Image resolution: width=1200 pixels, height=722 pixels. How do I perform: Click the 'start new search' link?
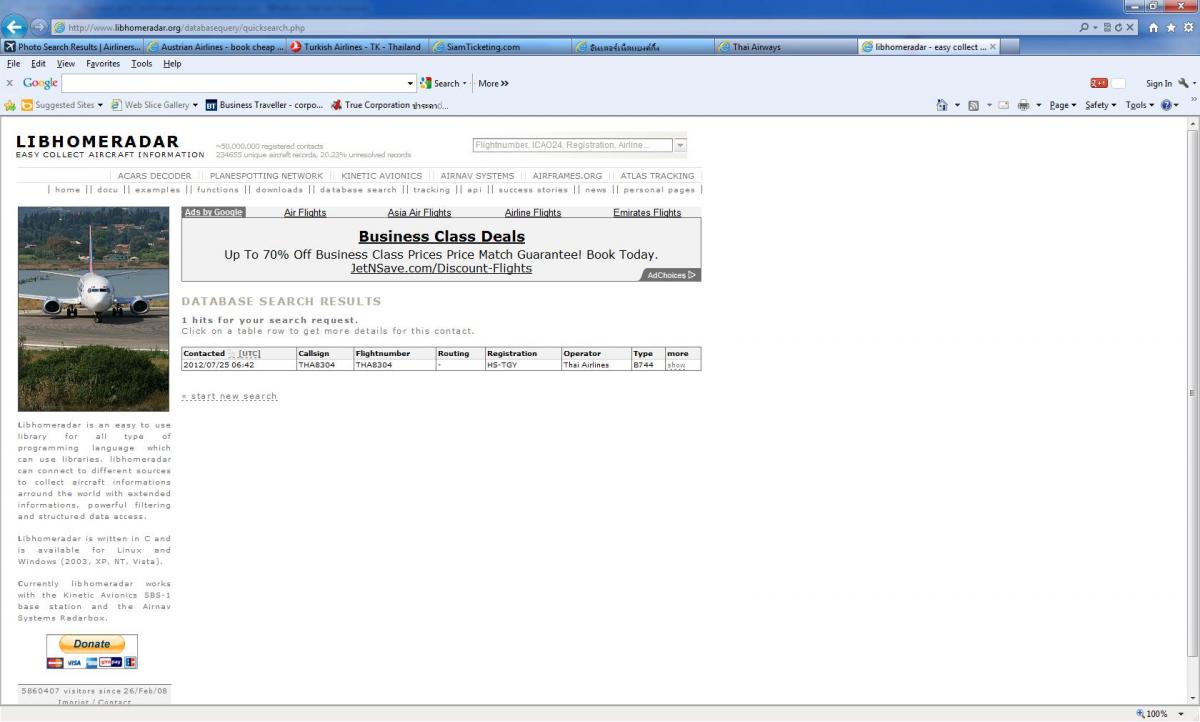[229, 397]
